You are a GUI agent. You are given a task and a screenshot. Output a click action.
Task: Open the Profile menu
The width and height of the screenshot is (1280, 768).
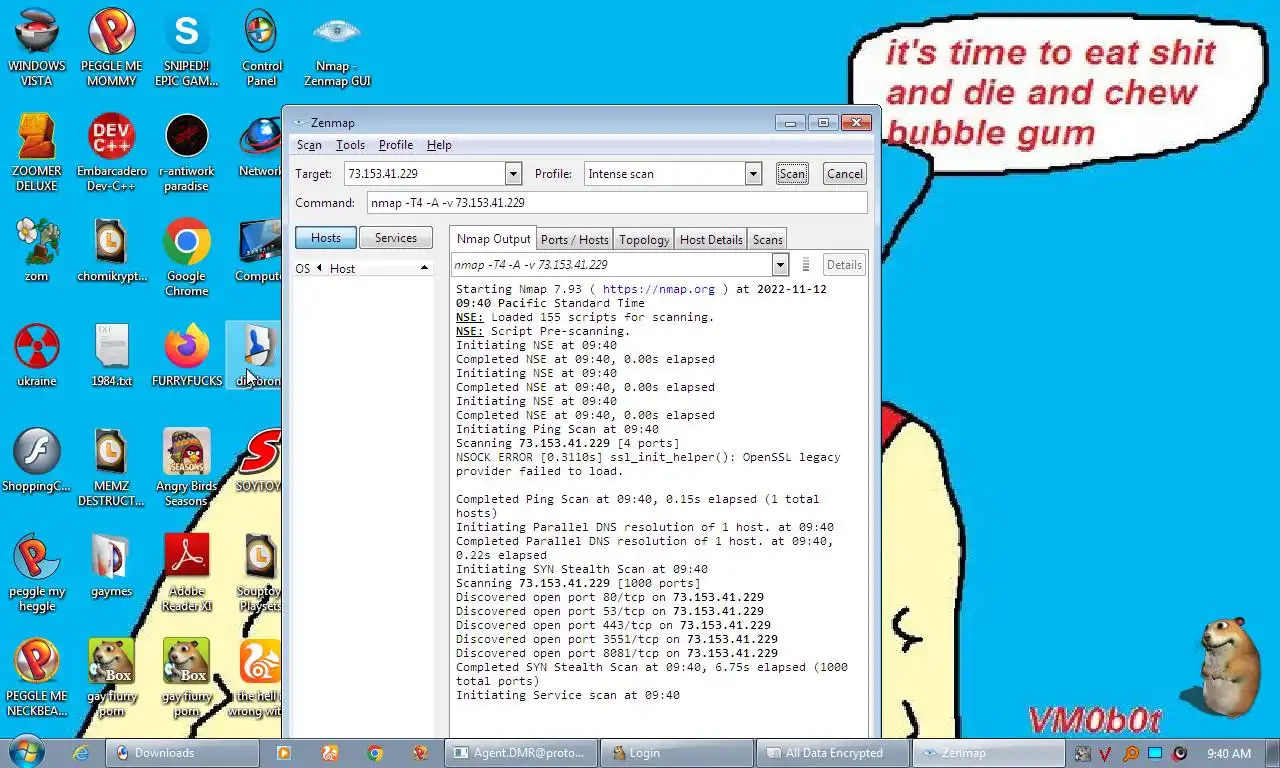[x=396, y=145]
